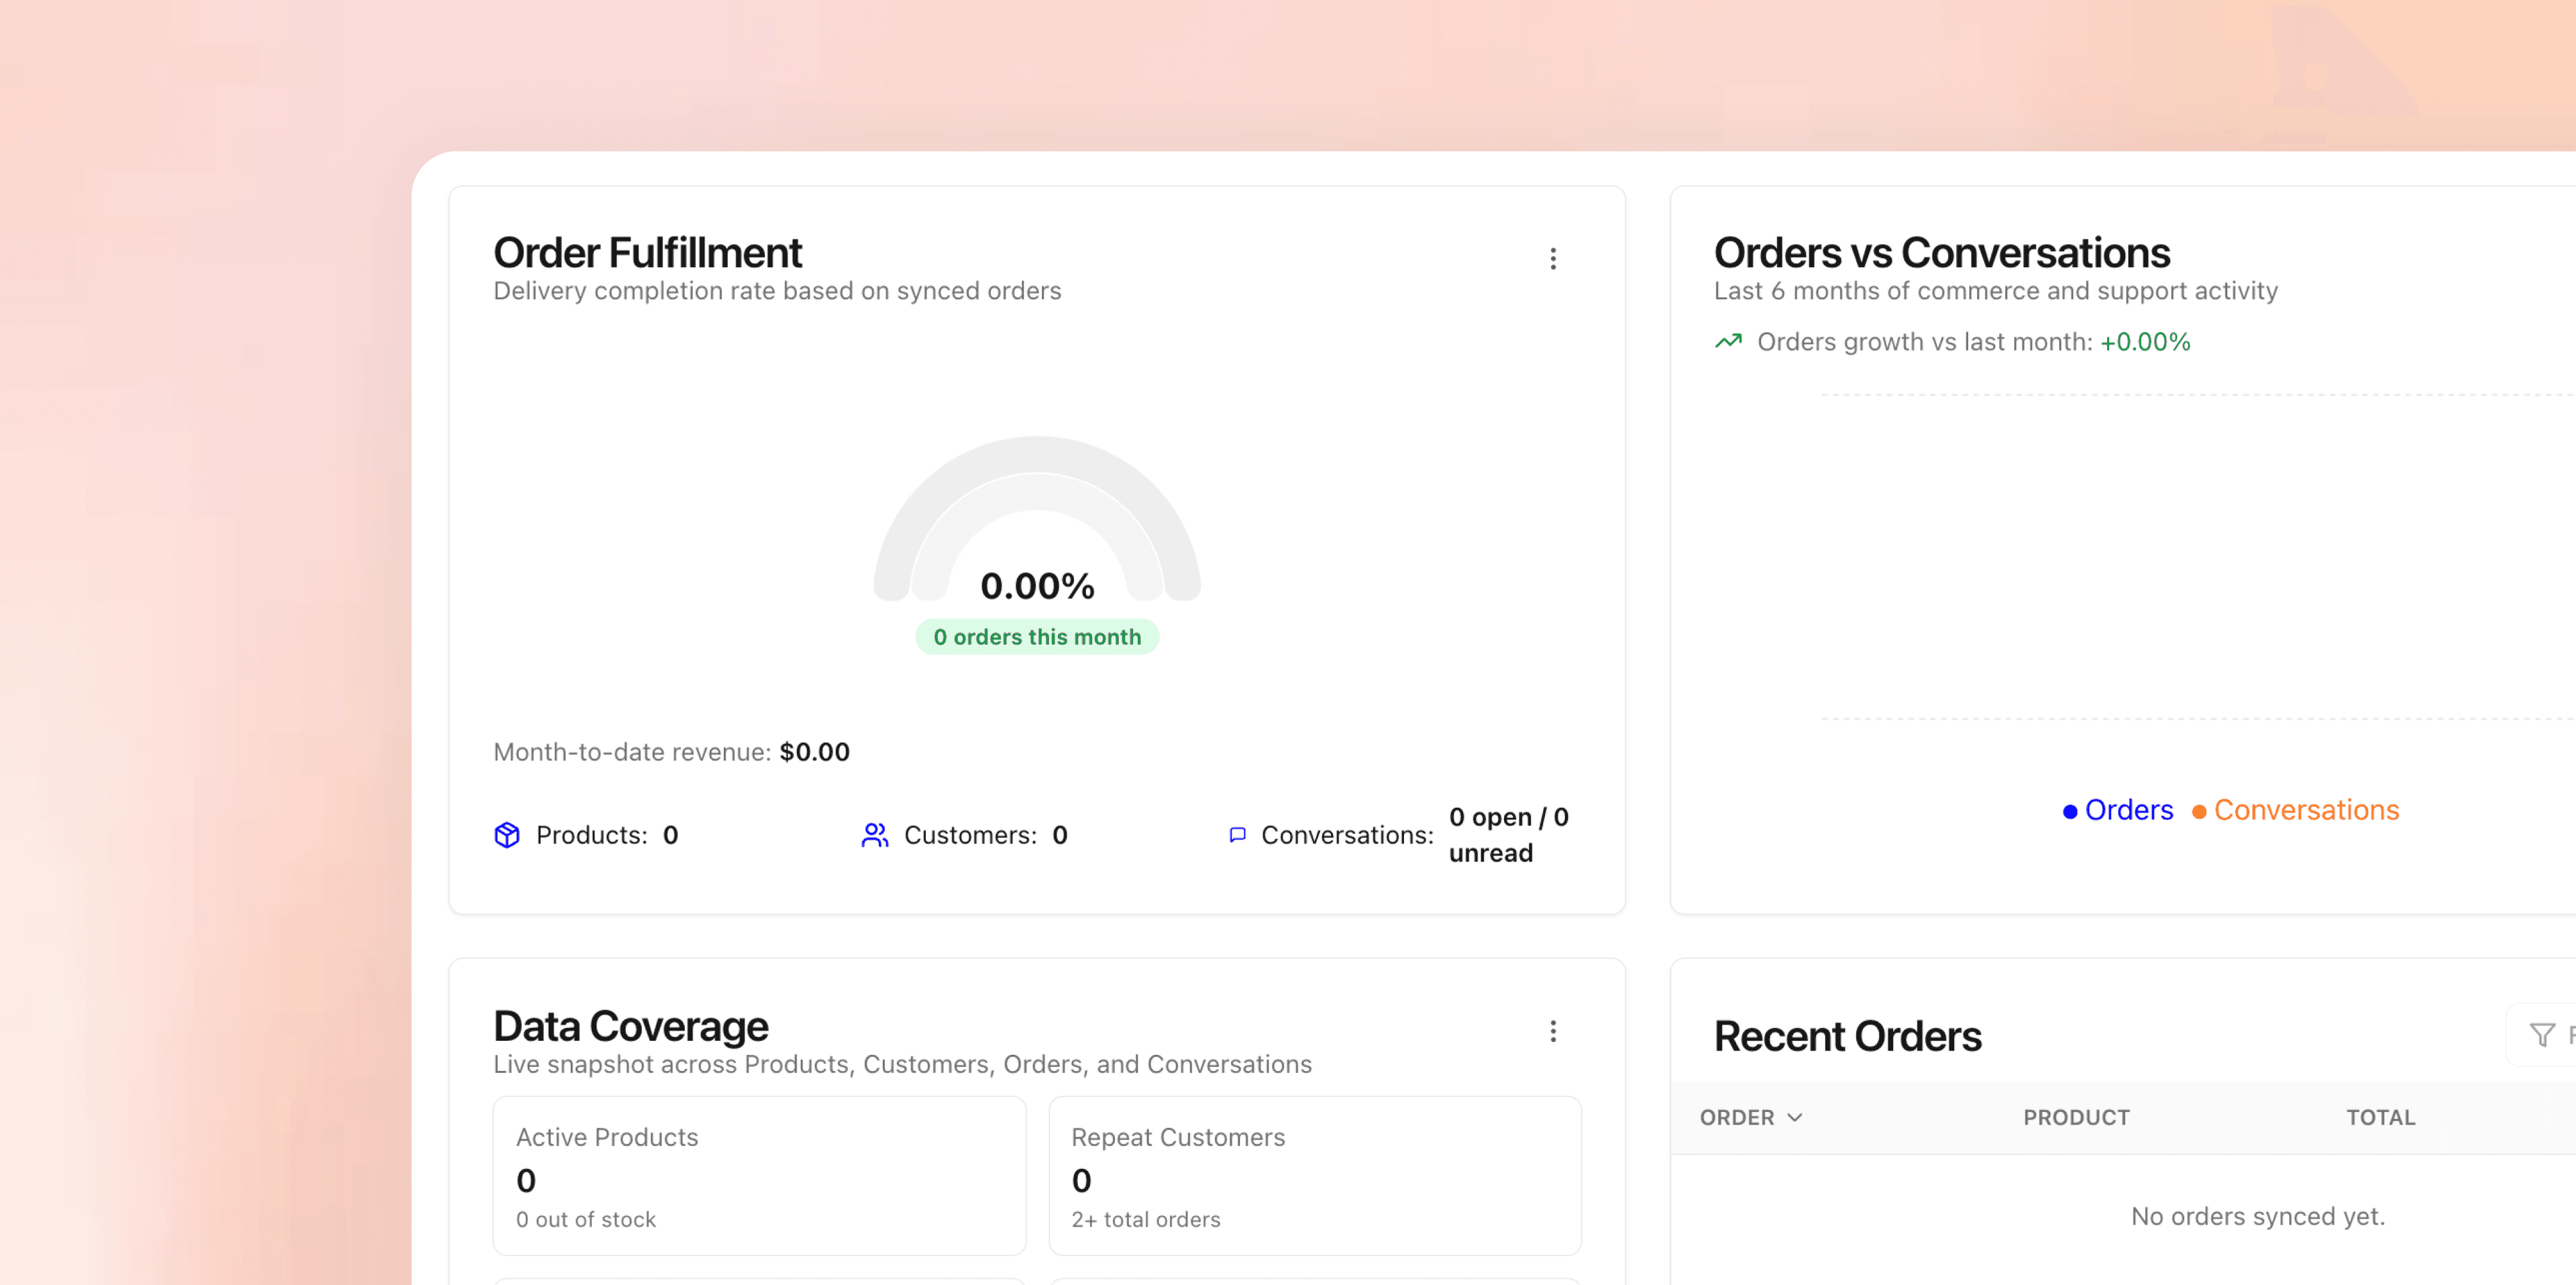Image resolution: width=2576 pixels, height=1285 pixels.
Task: Open the Data Coverage three-dot menu
Action: click(1553, 1031)
